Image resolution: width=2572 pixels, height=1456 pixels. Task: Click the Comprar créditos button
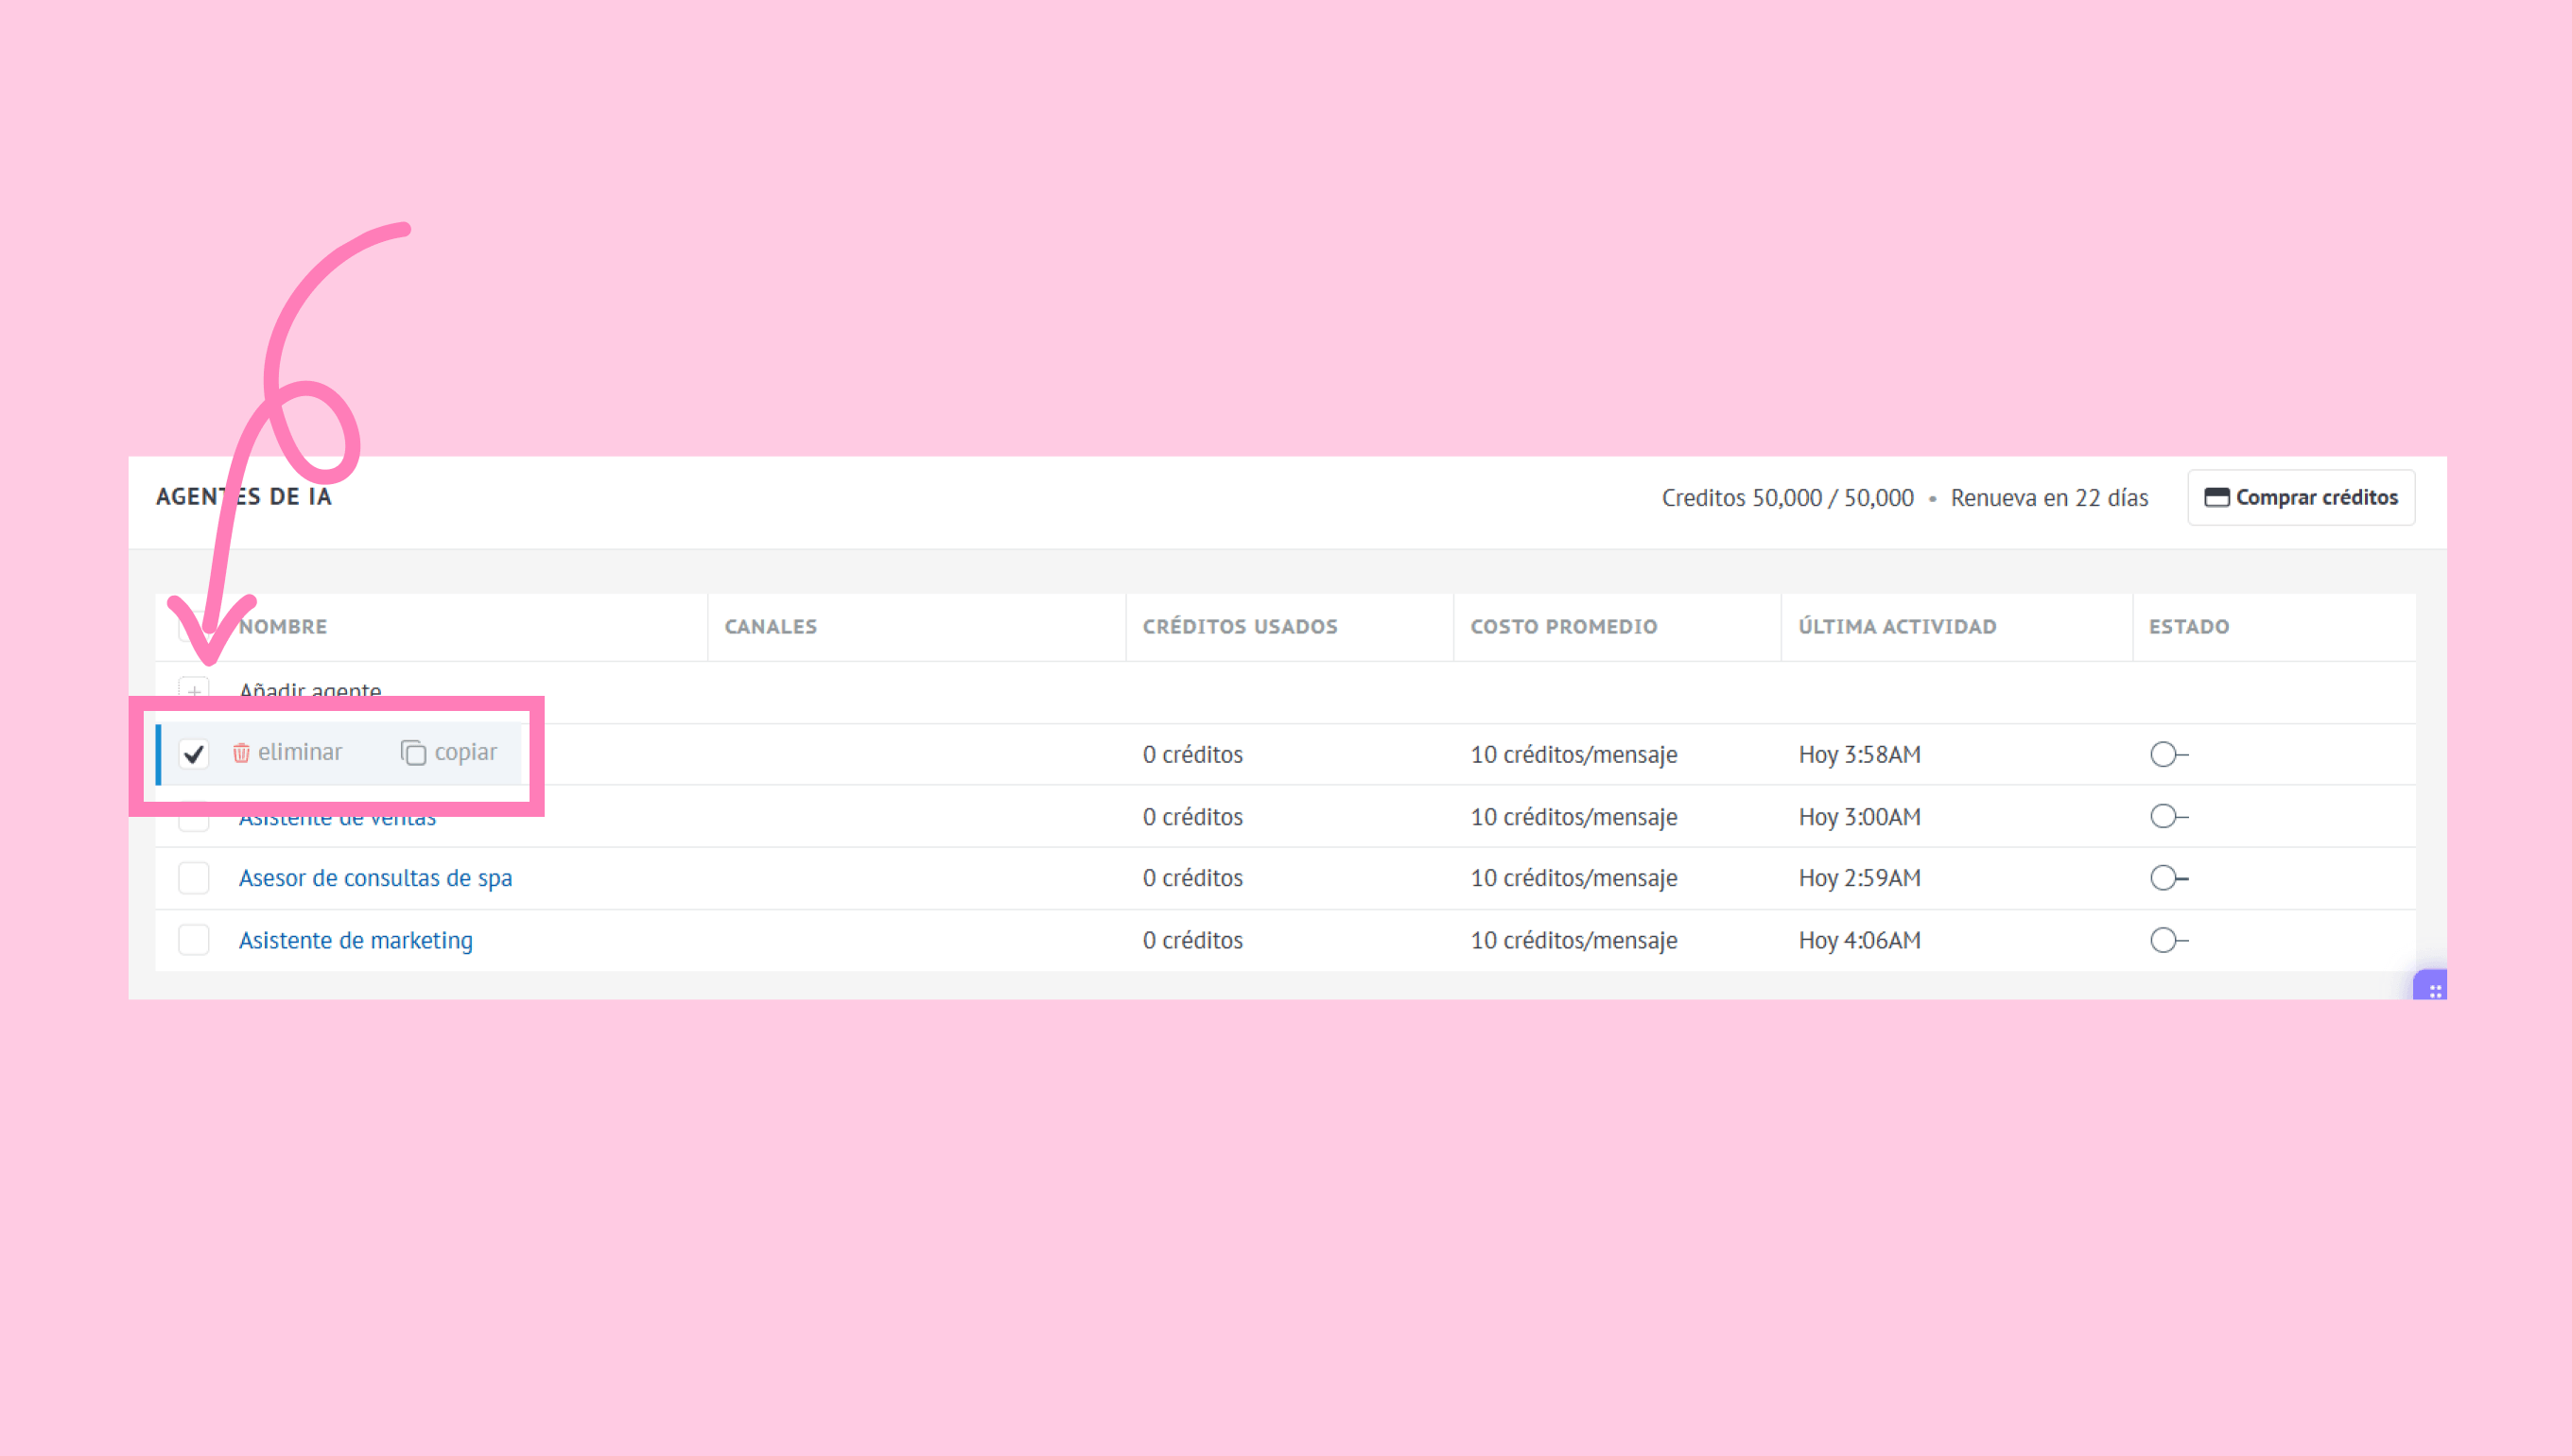[x=2301, y=497]
